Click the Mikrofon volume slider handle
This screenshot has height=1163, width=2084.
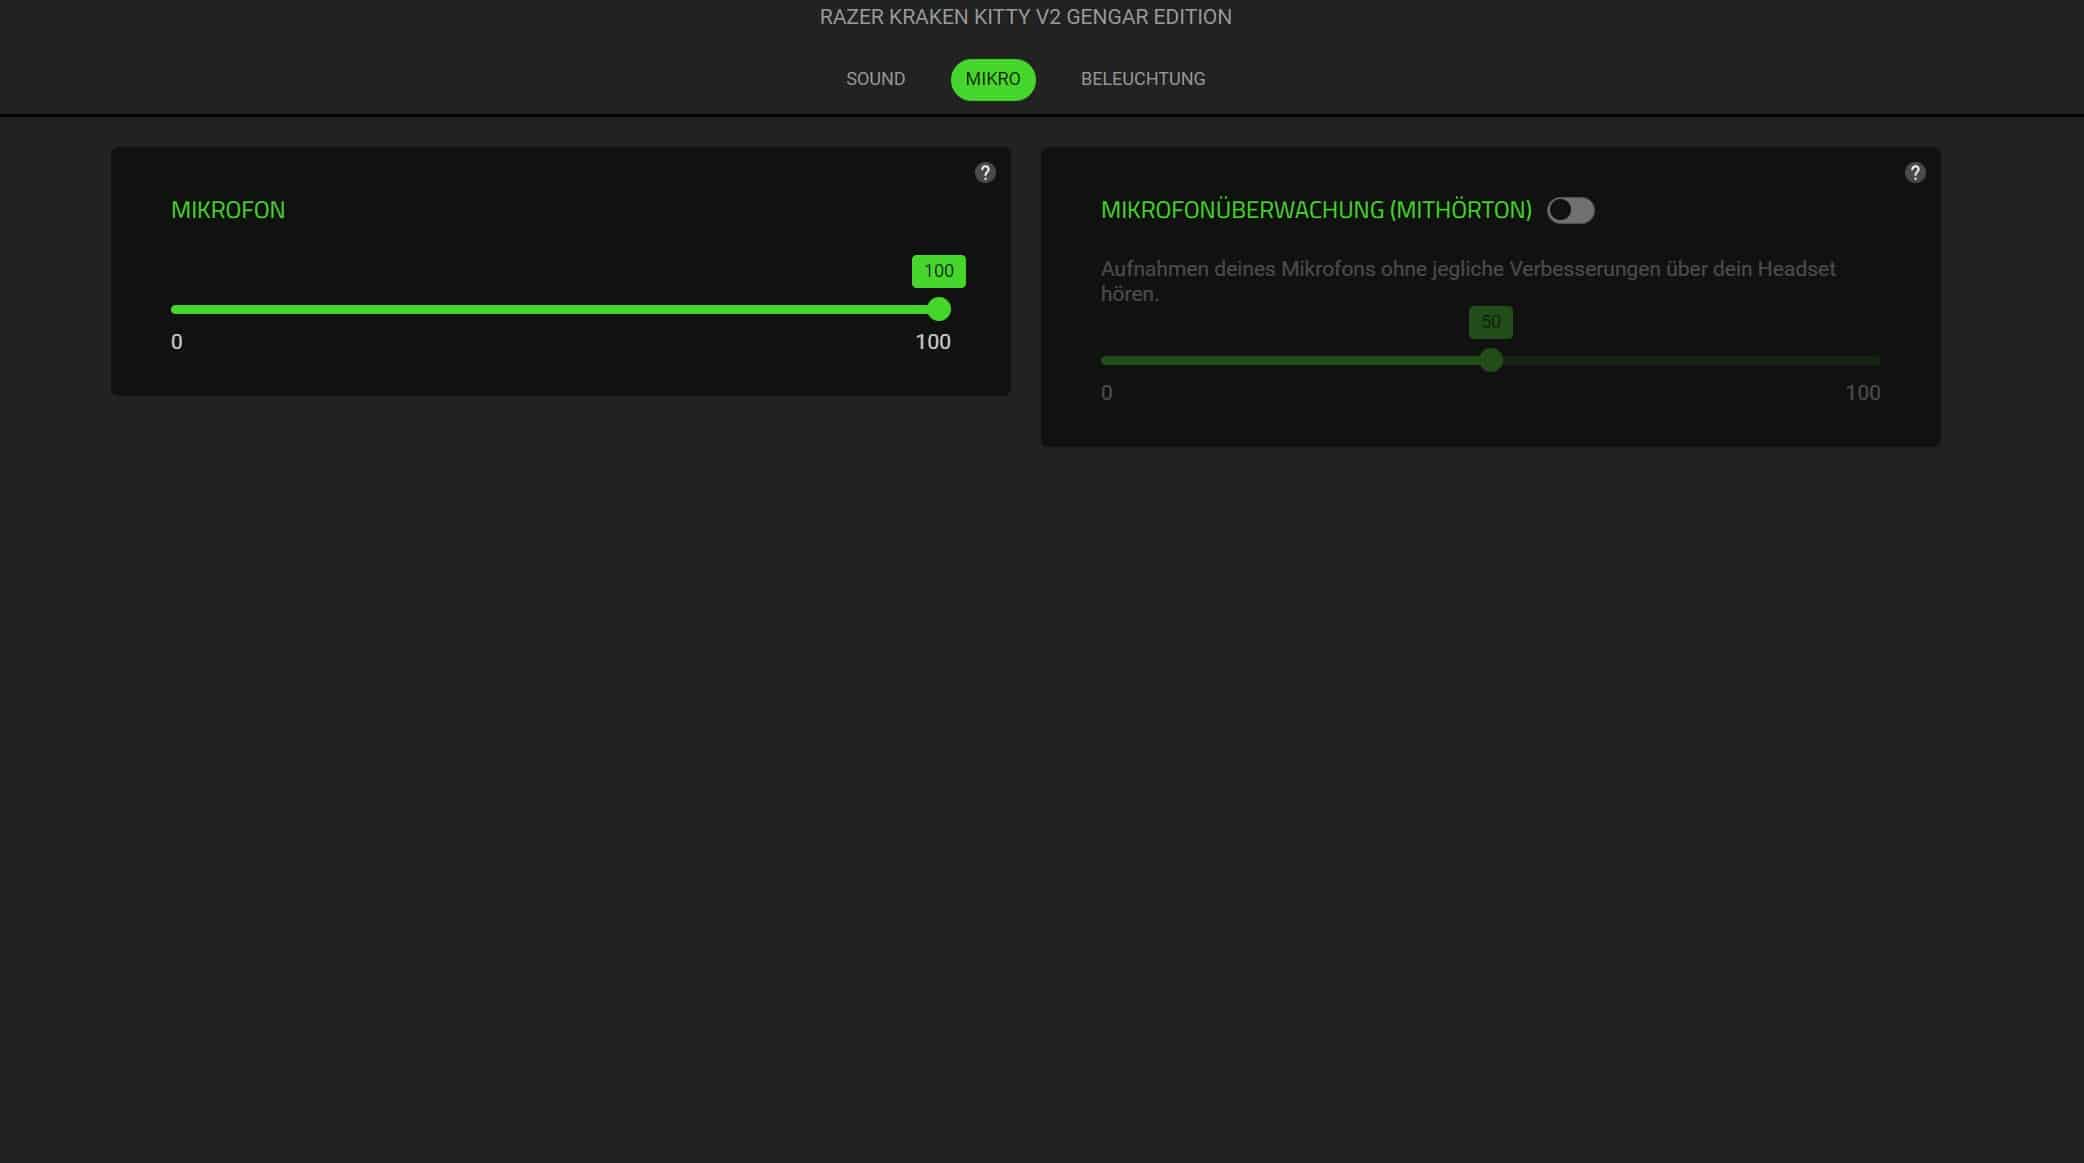click(938, 309)
